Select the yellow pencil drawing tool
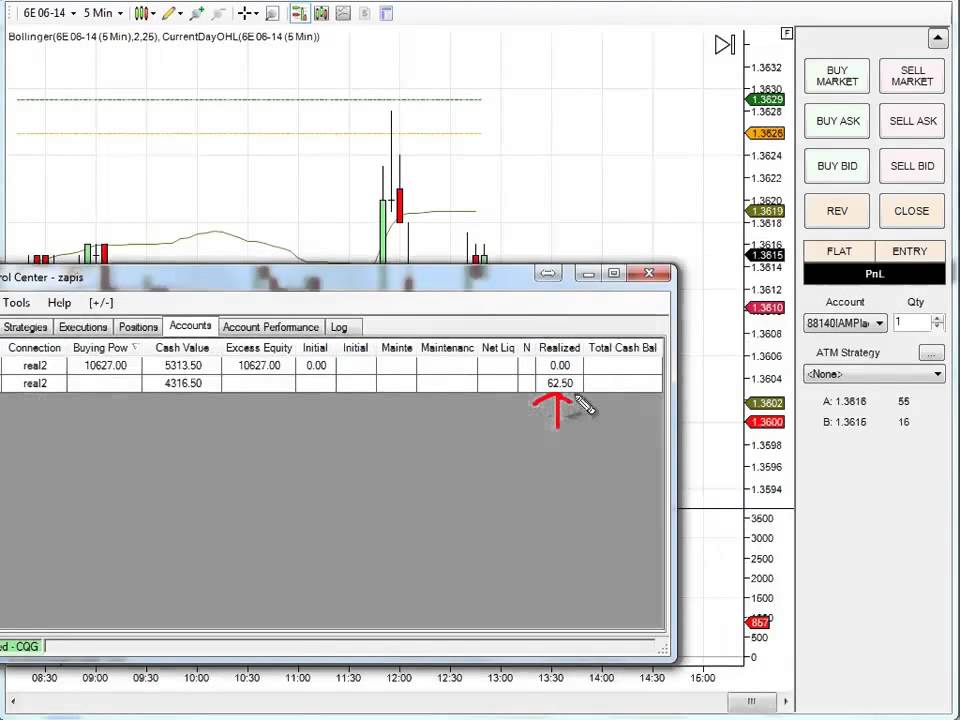960x720 pixels. pyautogui.click(x=169, y=13)
